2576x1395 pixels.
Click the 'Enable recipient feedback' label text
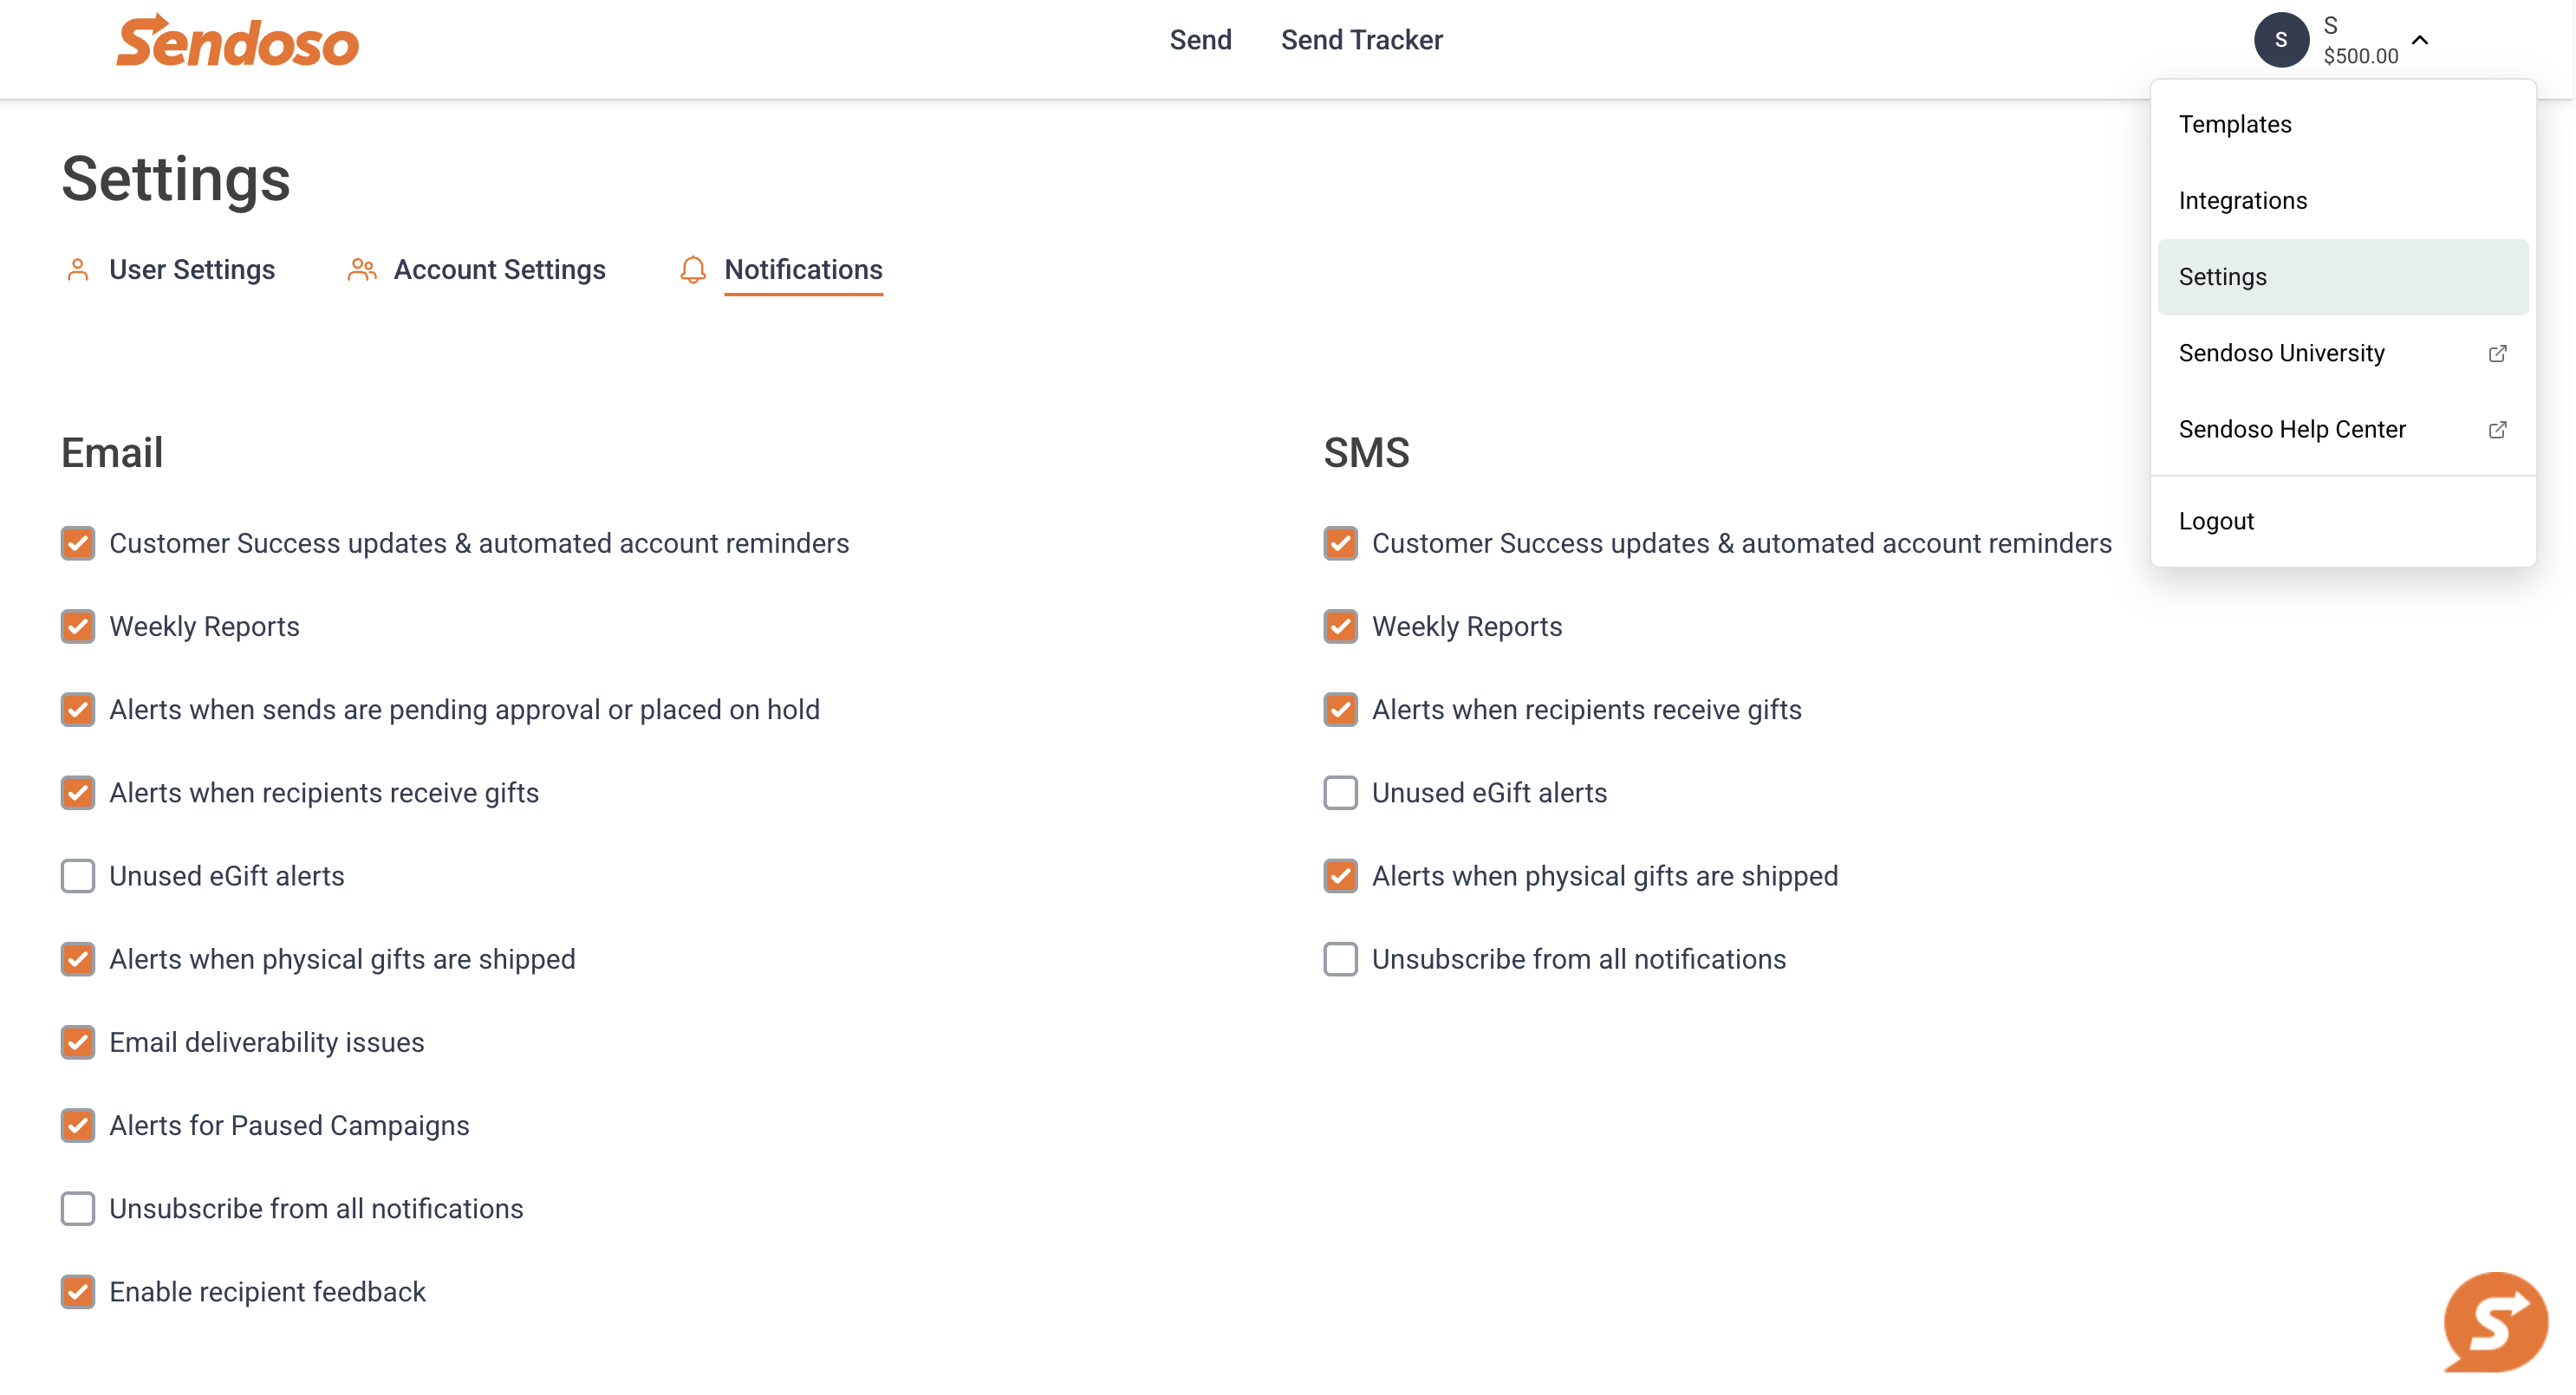267,1292
